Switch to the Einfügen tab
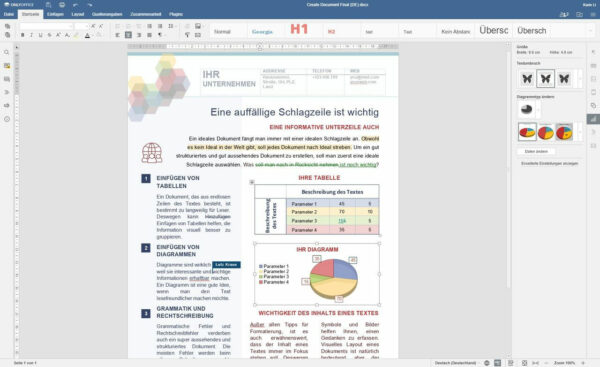Screen dimensions: 600x367 (x=55, y=14)
